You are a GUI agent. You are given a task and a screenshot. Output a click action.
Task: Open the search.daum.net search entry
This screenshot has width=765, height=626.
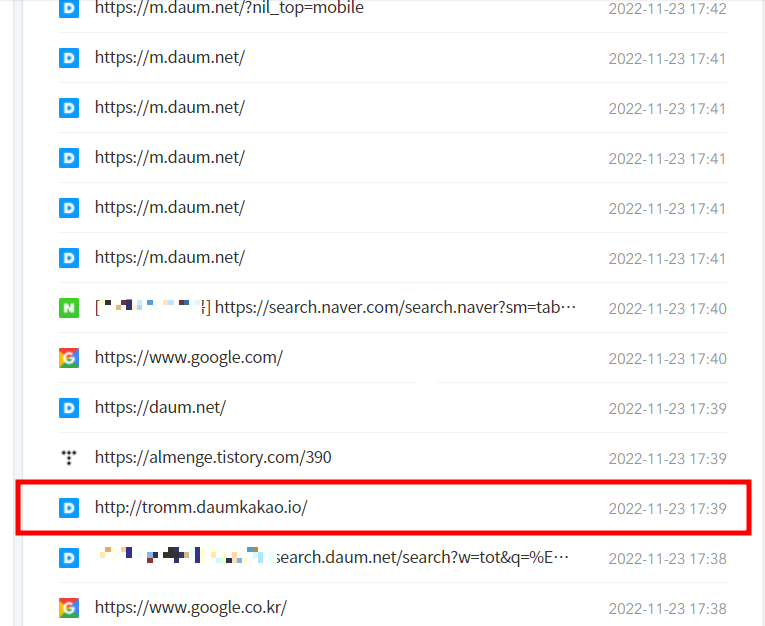(x=334, y=557)
